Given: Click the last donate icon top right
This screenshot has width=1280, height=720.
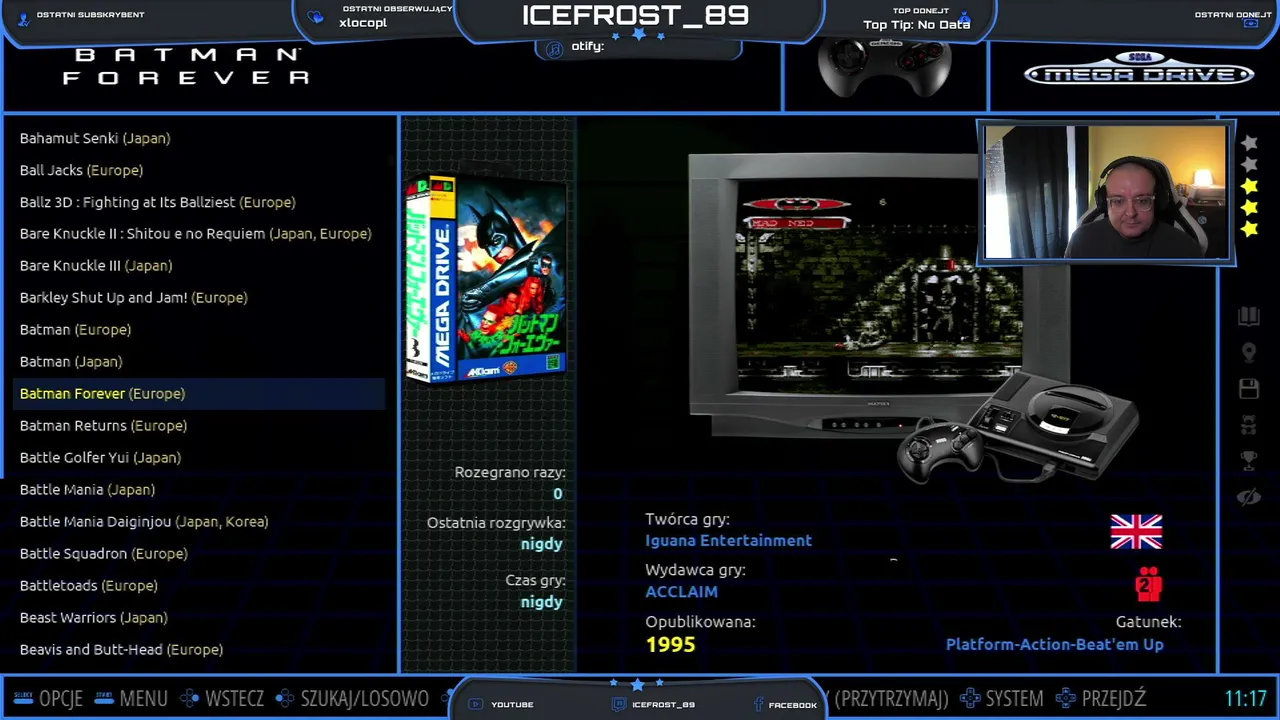Looking at the screenshot, I should tap(1251, 23).
